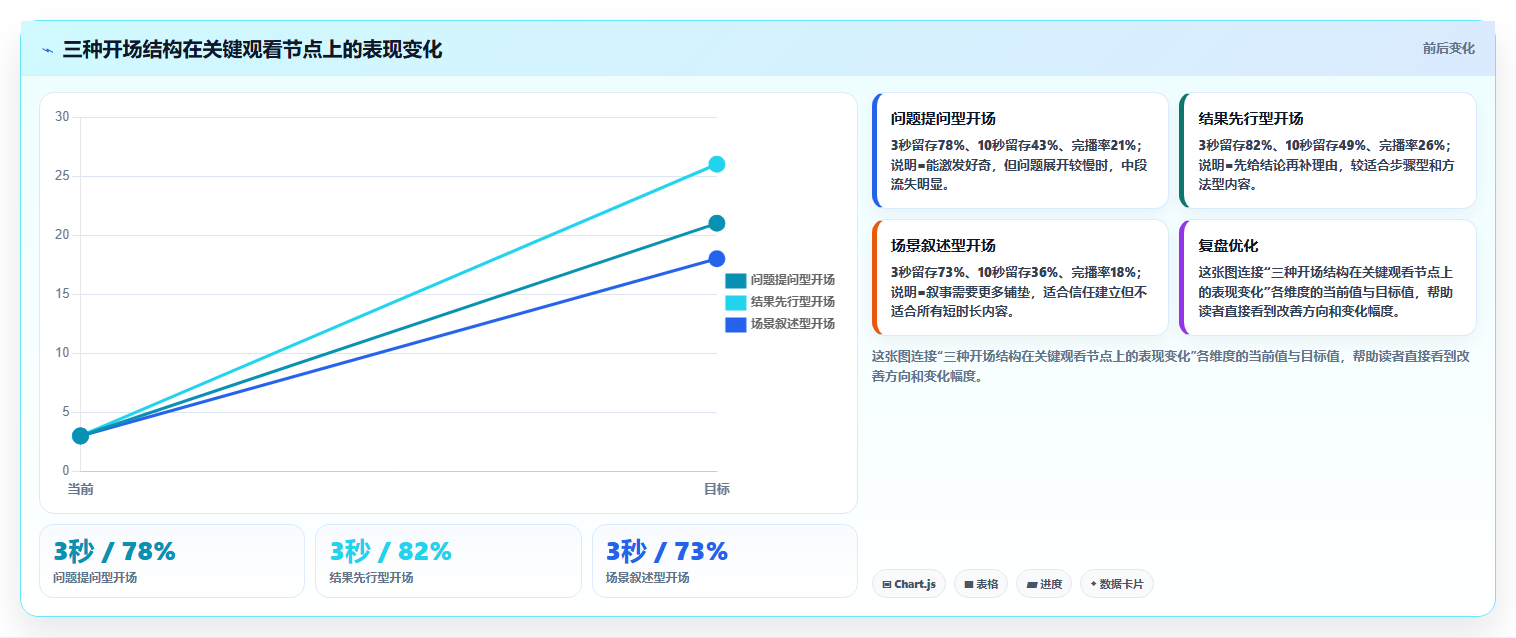Select the 3秒 / 82% stat card
Viewport: 1516px width, 638px height.
448,561
